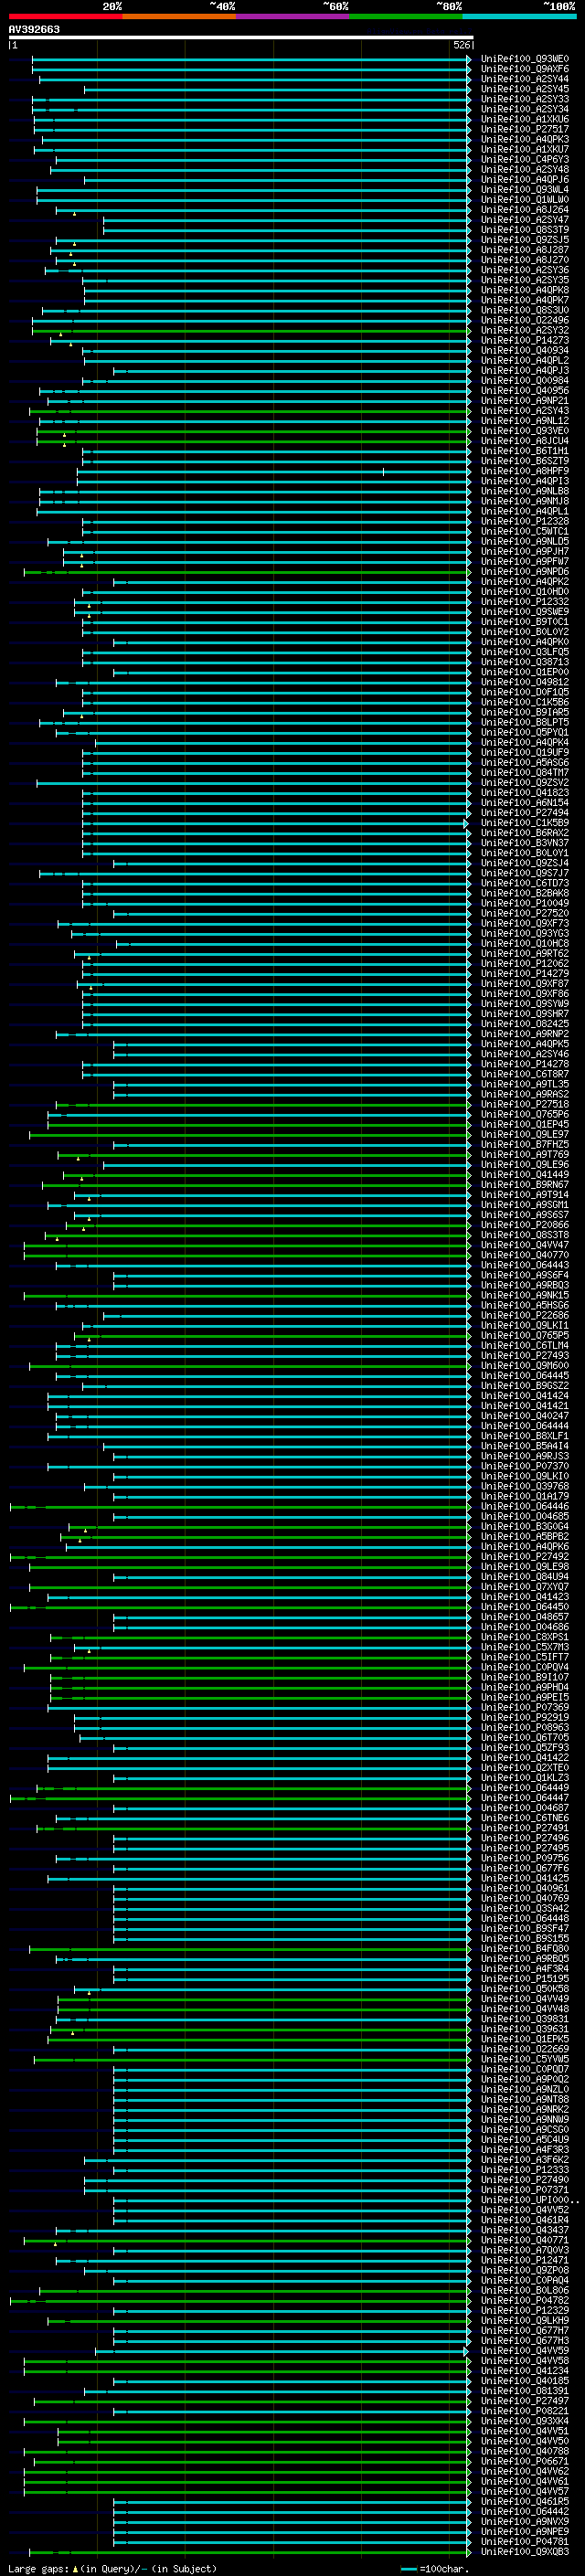Select the UniRef100_A9PJH7 label
This screenshot has height=2576, width=585.
click(525, 551)
